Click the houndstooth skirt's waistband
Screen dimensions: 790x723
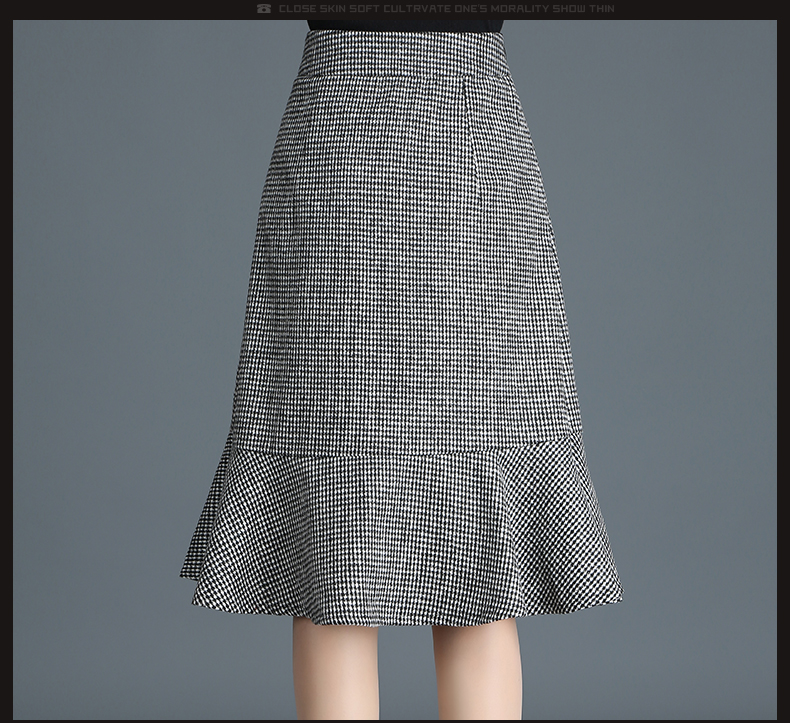[404, 54]
